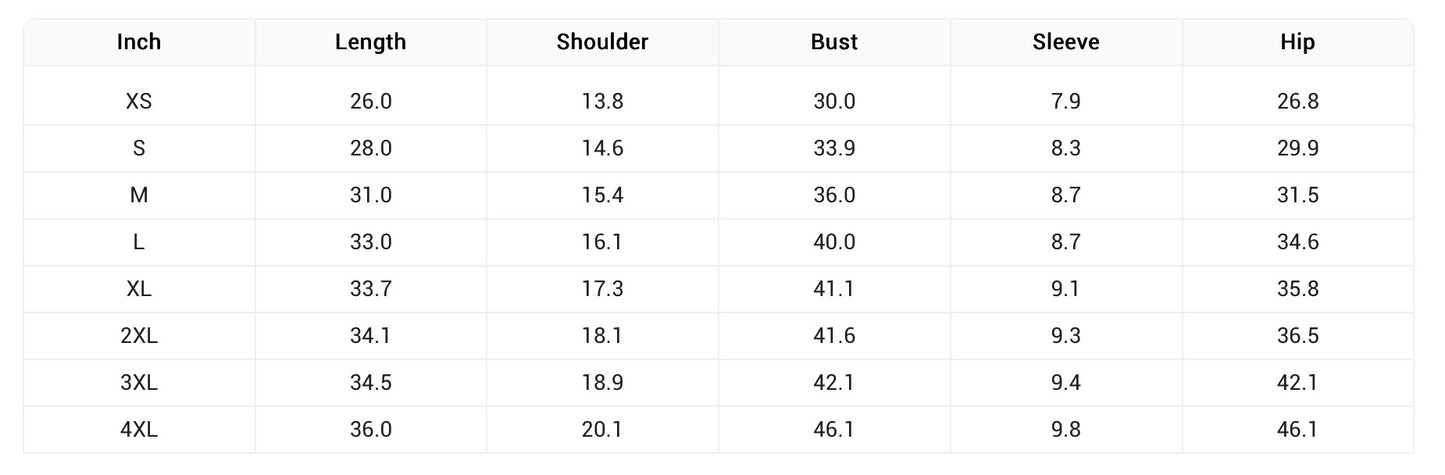Click the Inch column header
The image size is (1445, 475).
139,42
